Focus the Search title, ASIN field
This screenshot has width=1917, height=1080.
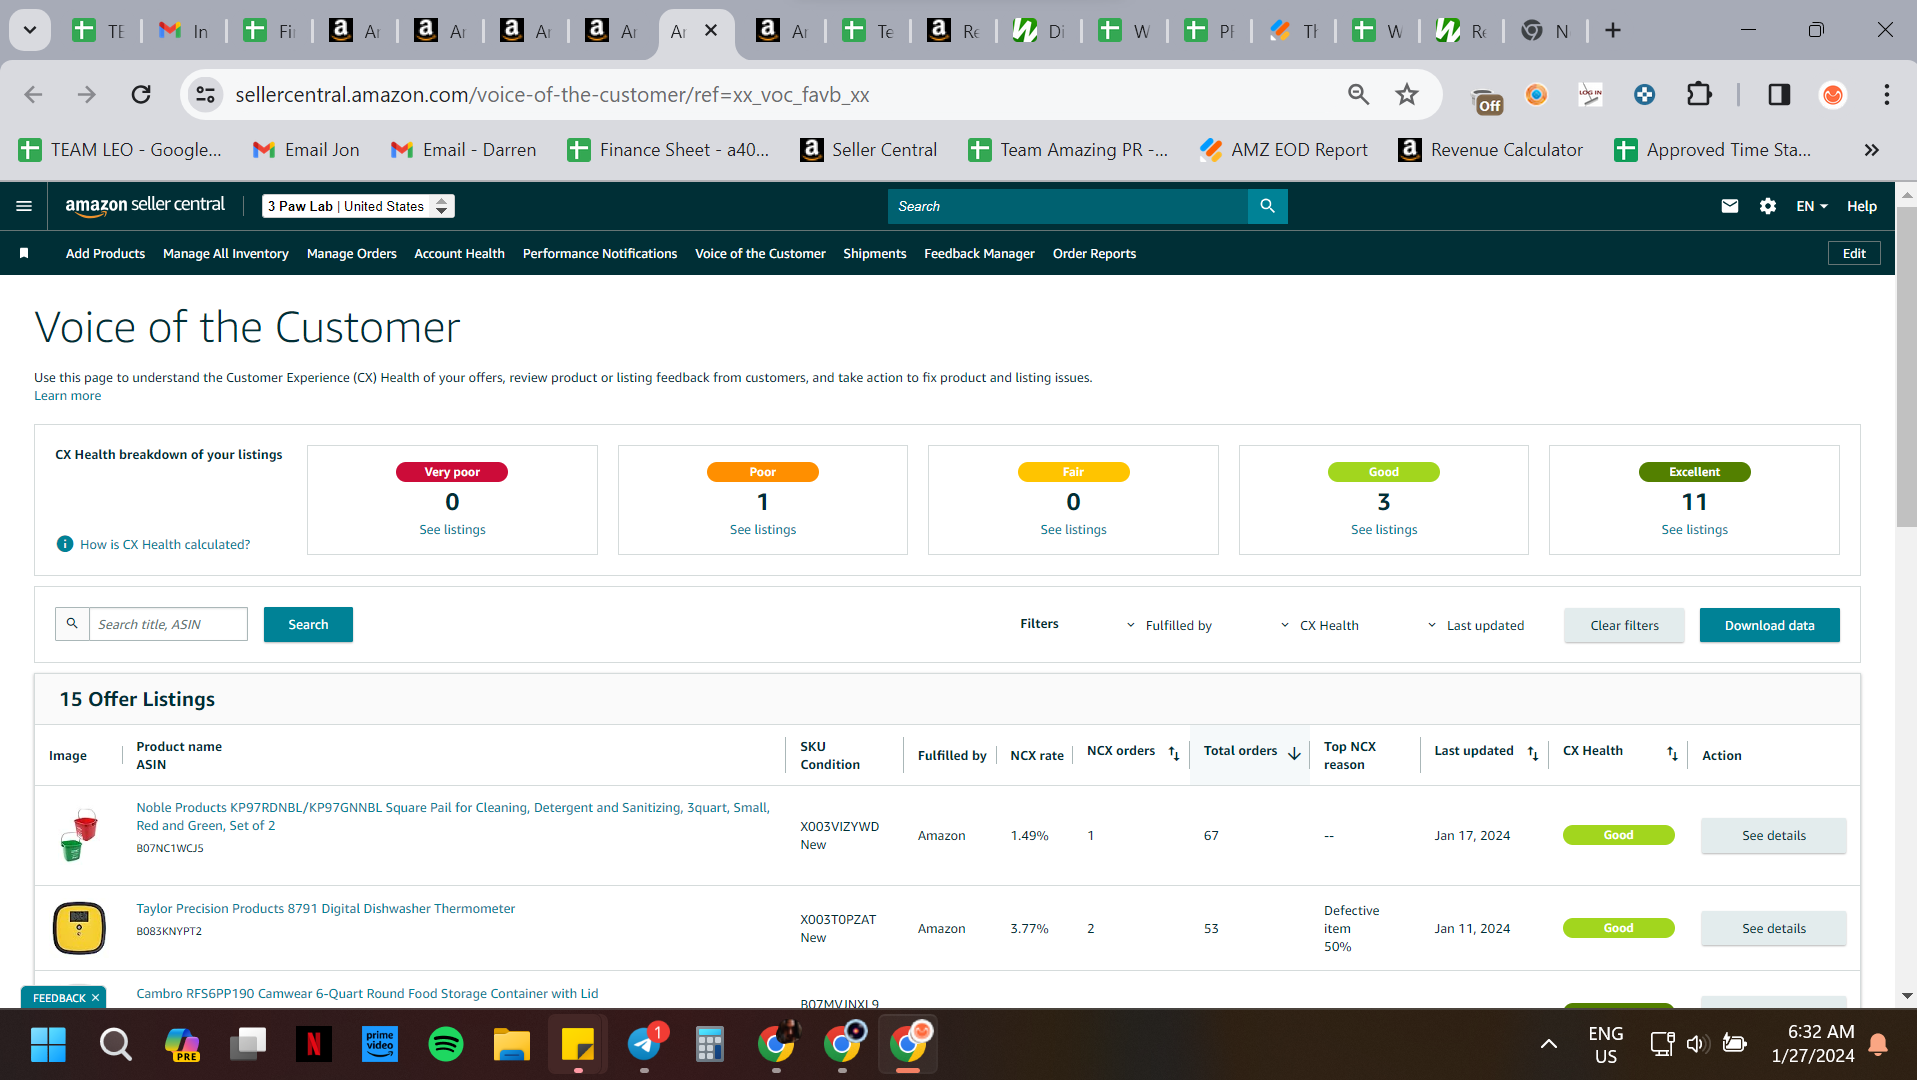tap(168, 625)
